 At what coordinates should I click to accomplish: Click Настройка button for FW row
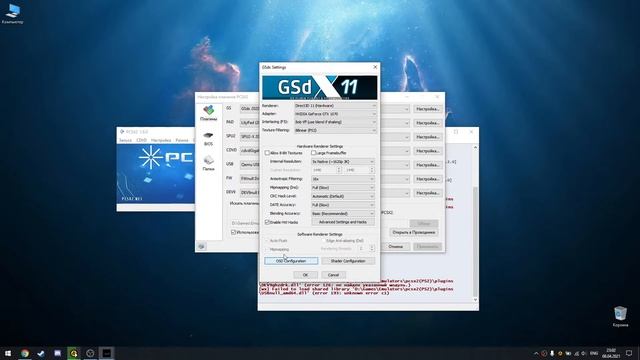pos(427,179)
